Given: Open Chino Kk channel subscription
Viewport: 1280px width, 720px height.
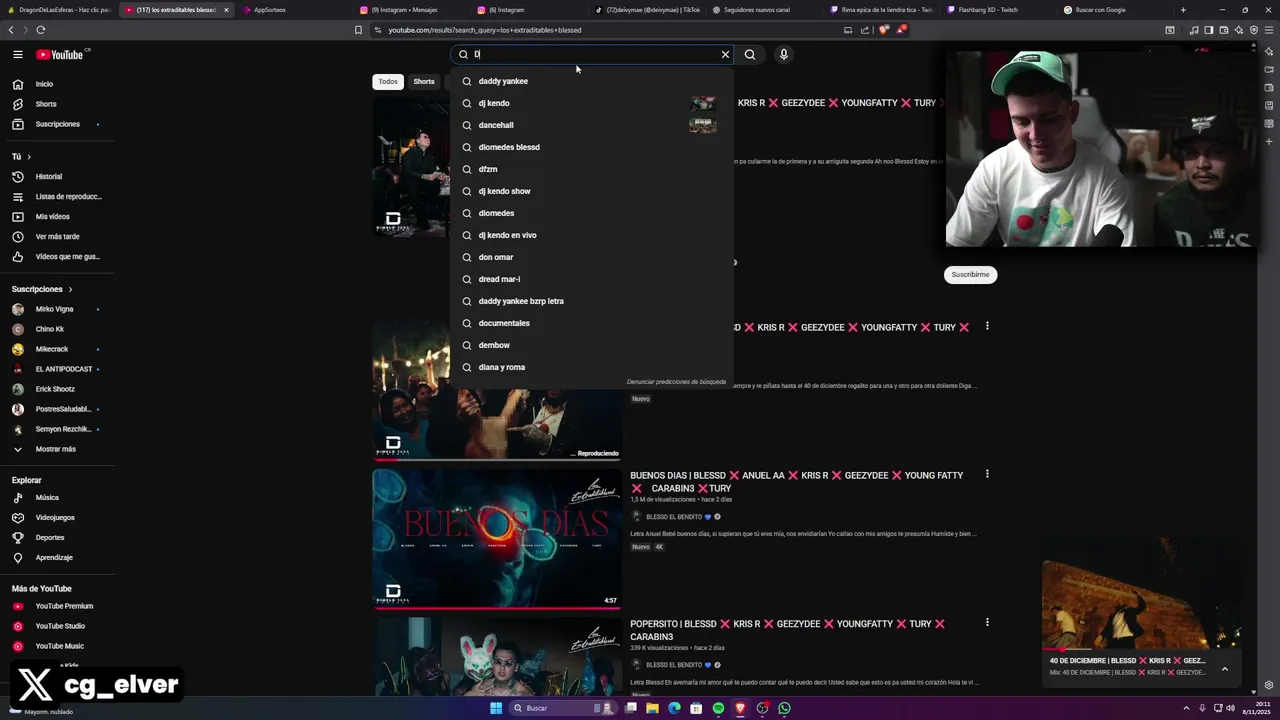Looking at the screenshot, I should [57, 329].
